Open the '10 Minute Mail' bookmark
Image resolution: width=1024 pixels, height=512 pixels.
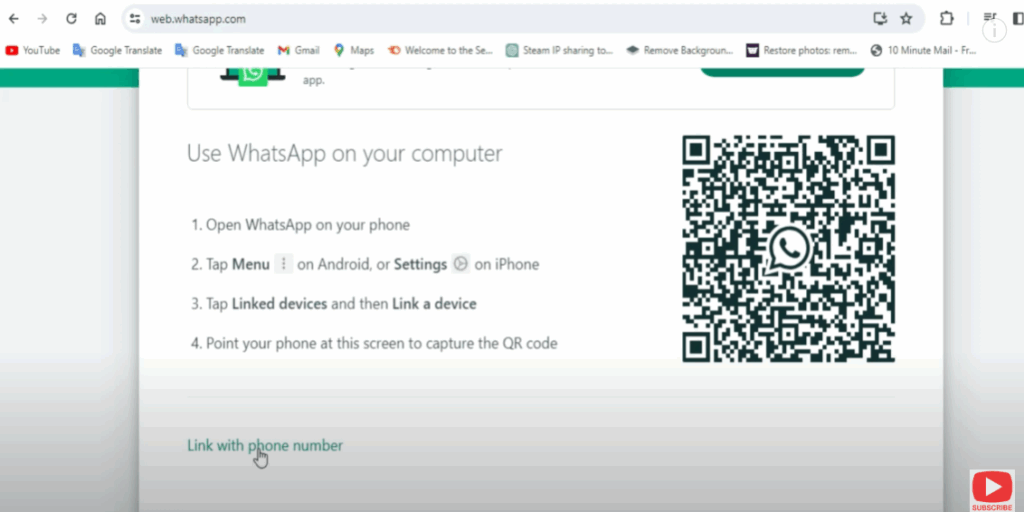(923, 50)
